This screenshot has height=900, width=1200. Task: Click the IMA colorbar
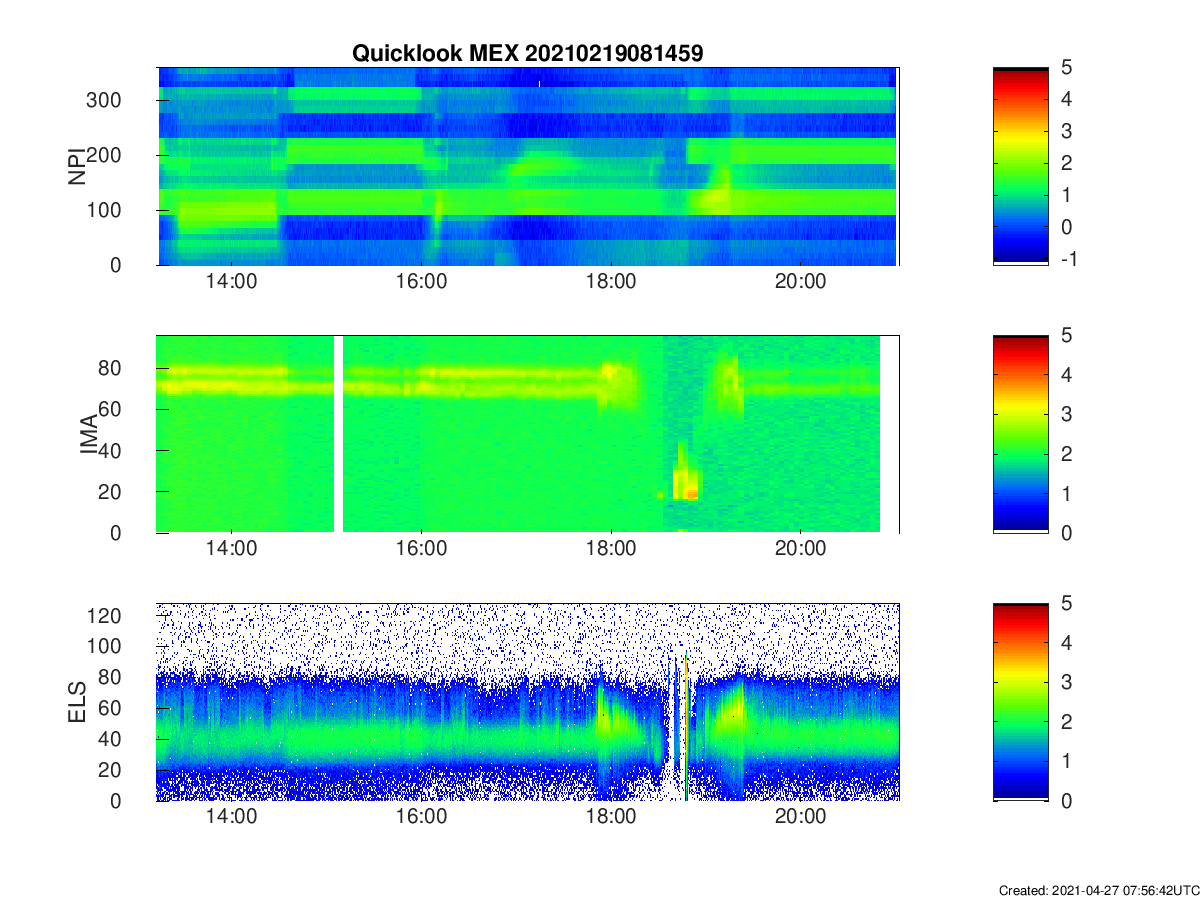click(1021, 434)
